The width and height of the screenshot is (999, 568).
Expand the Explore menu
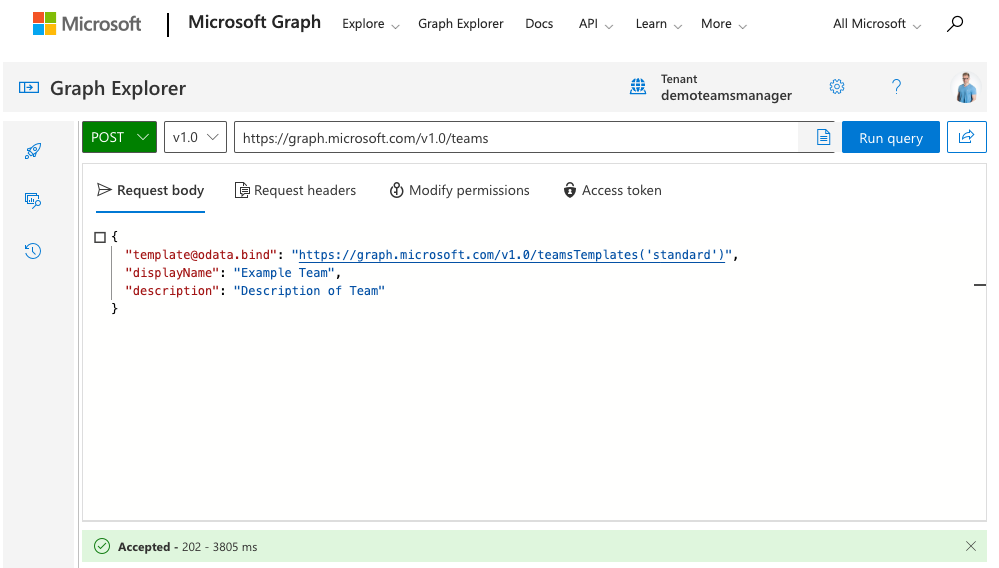(371, 24)
